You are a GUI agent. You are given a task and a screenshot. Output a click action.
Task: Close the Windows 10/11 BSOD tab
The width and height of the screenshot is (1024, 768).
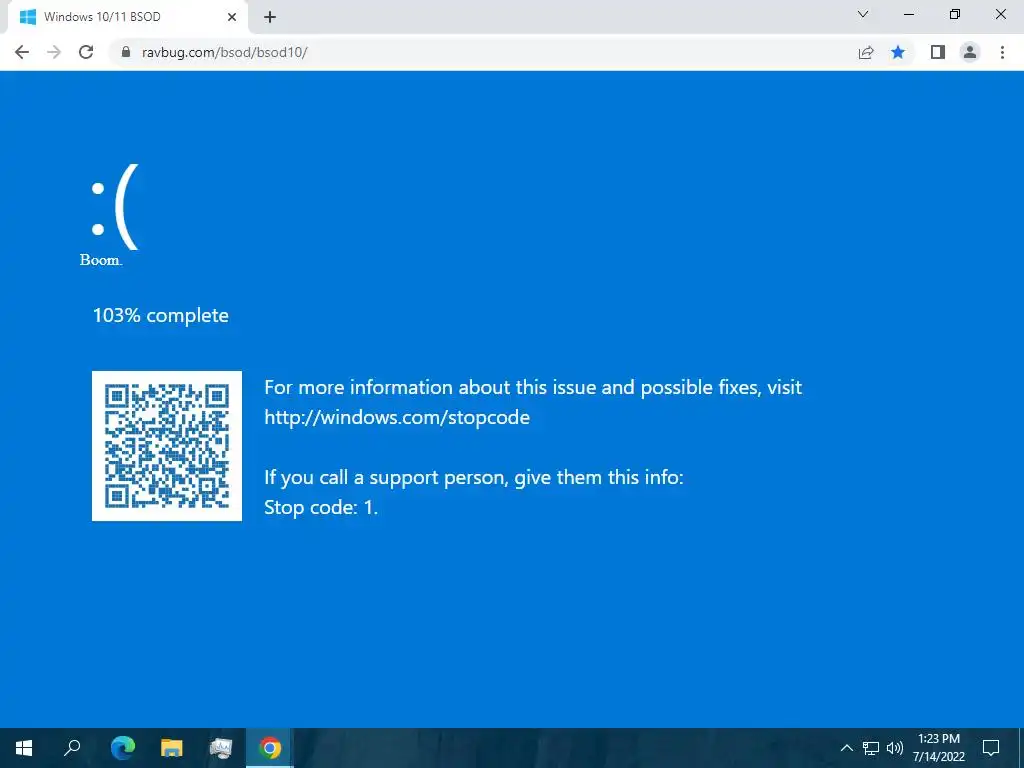click(232, 17)
